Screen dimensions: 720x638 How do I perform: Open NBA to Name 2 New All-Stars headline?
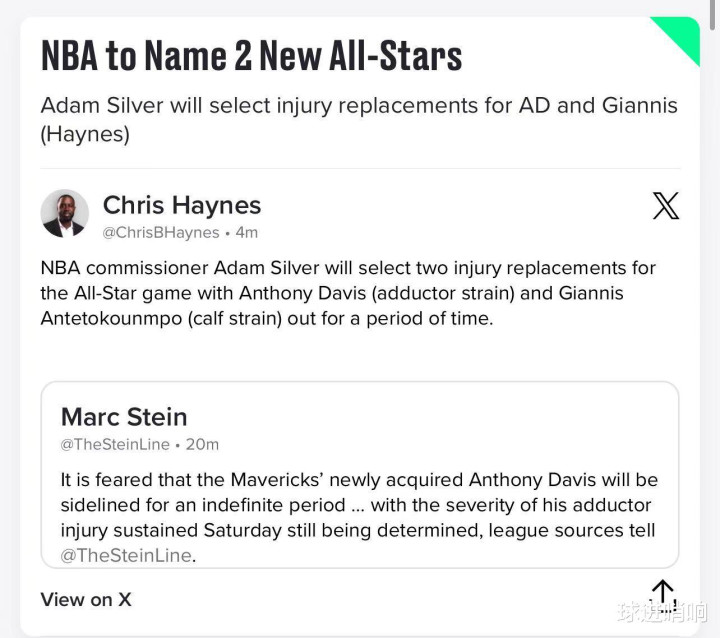(252, 56)
